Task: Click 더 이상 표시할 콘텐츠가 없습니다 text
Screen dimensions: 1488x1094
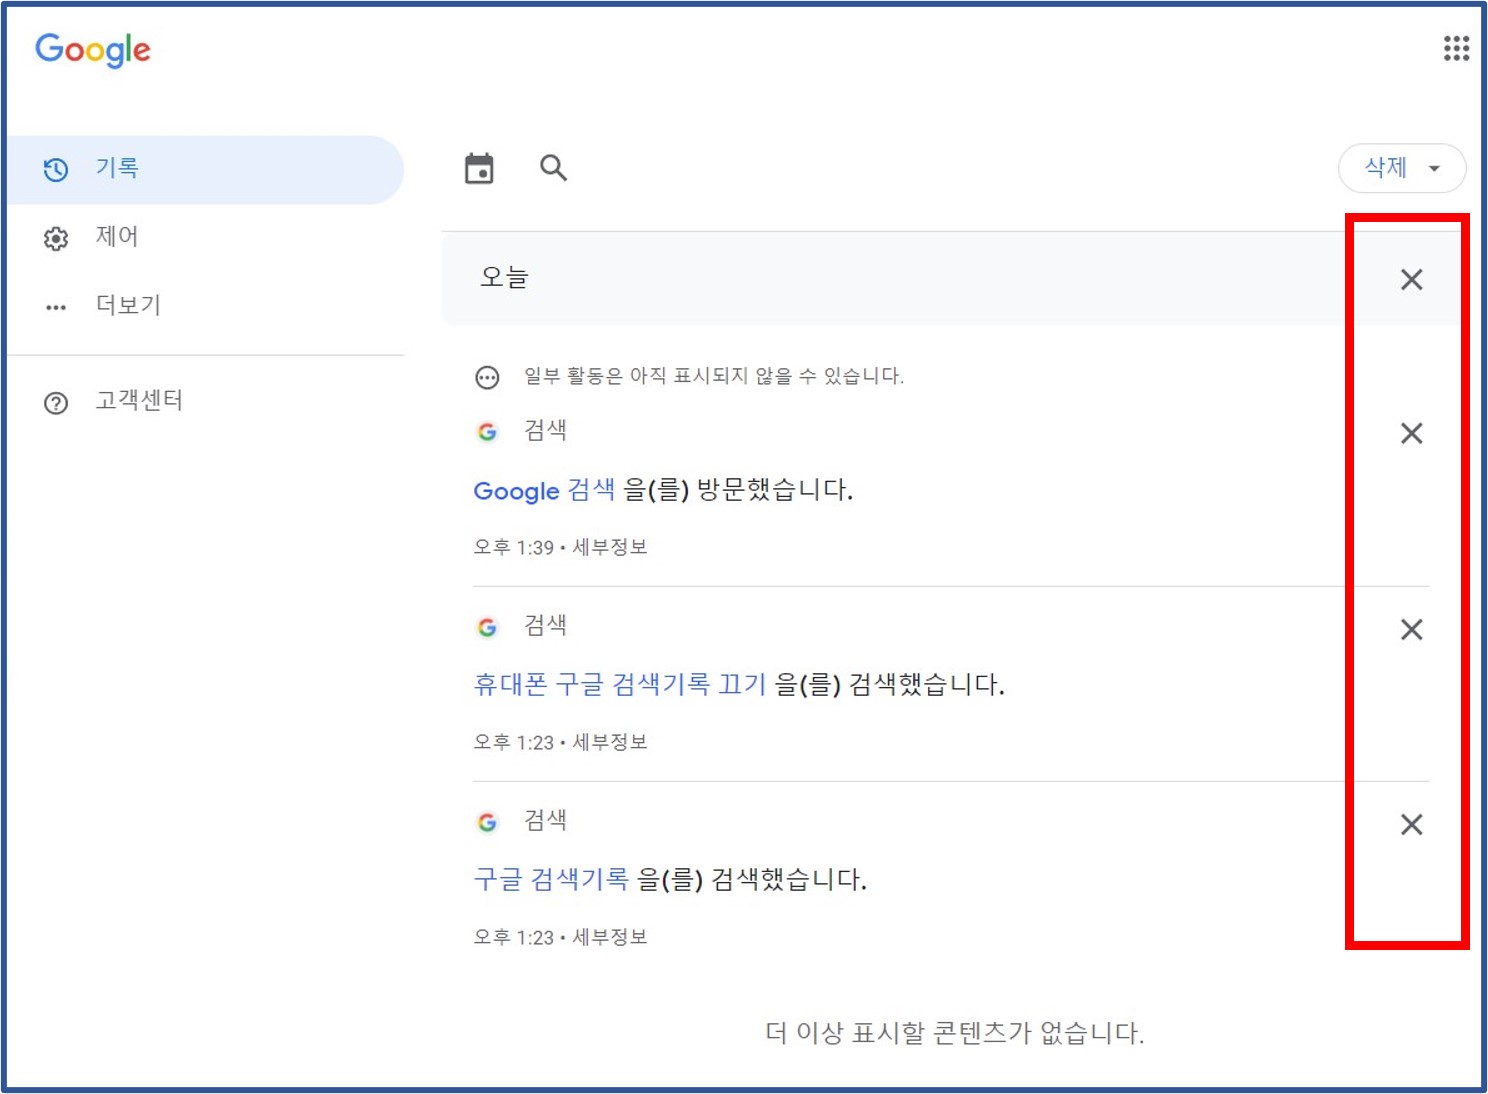Action: point(955,1033)
